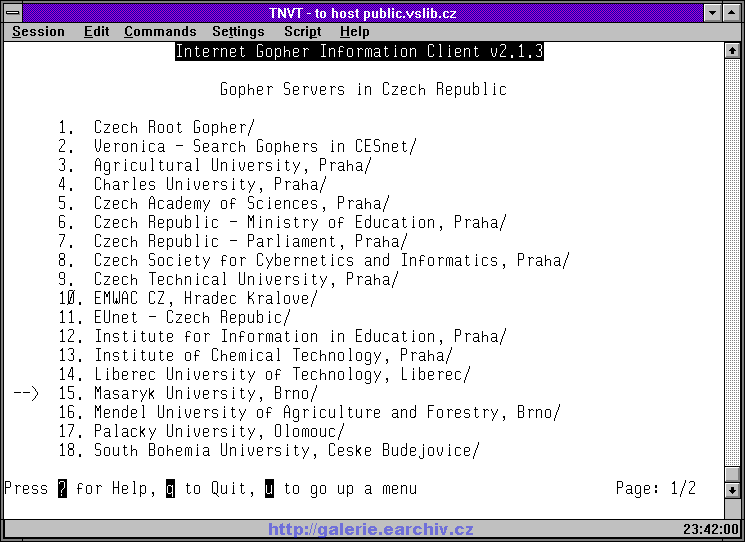Image resolution: width=745 pixels, height=542 pixels.
Task: Open the Commands menu
Action: [x=160, y=32]
